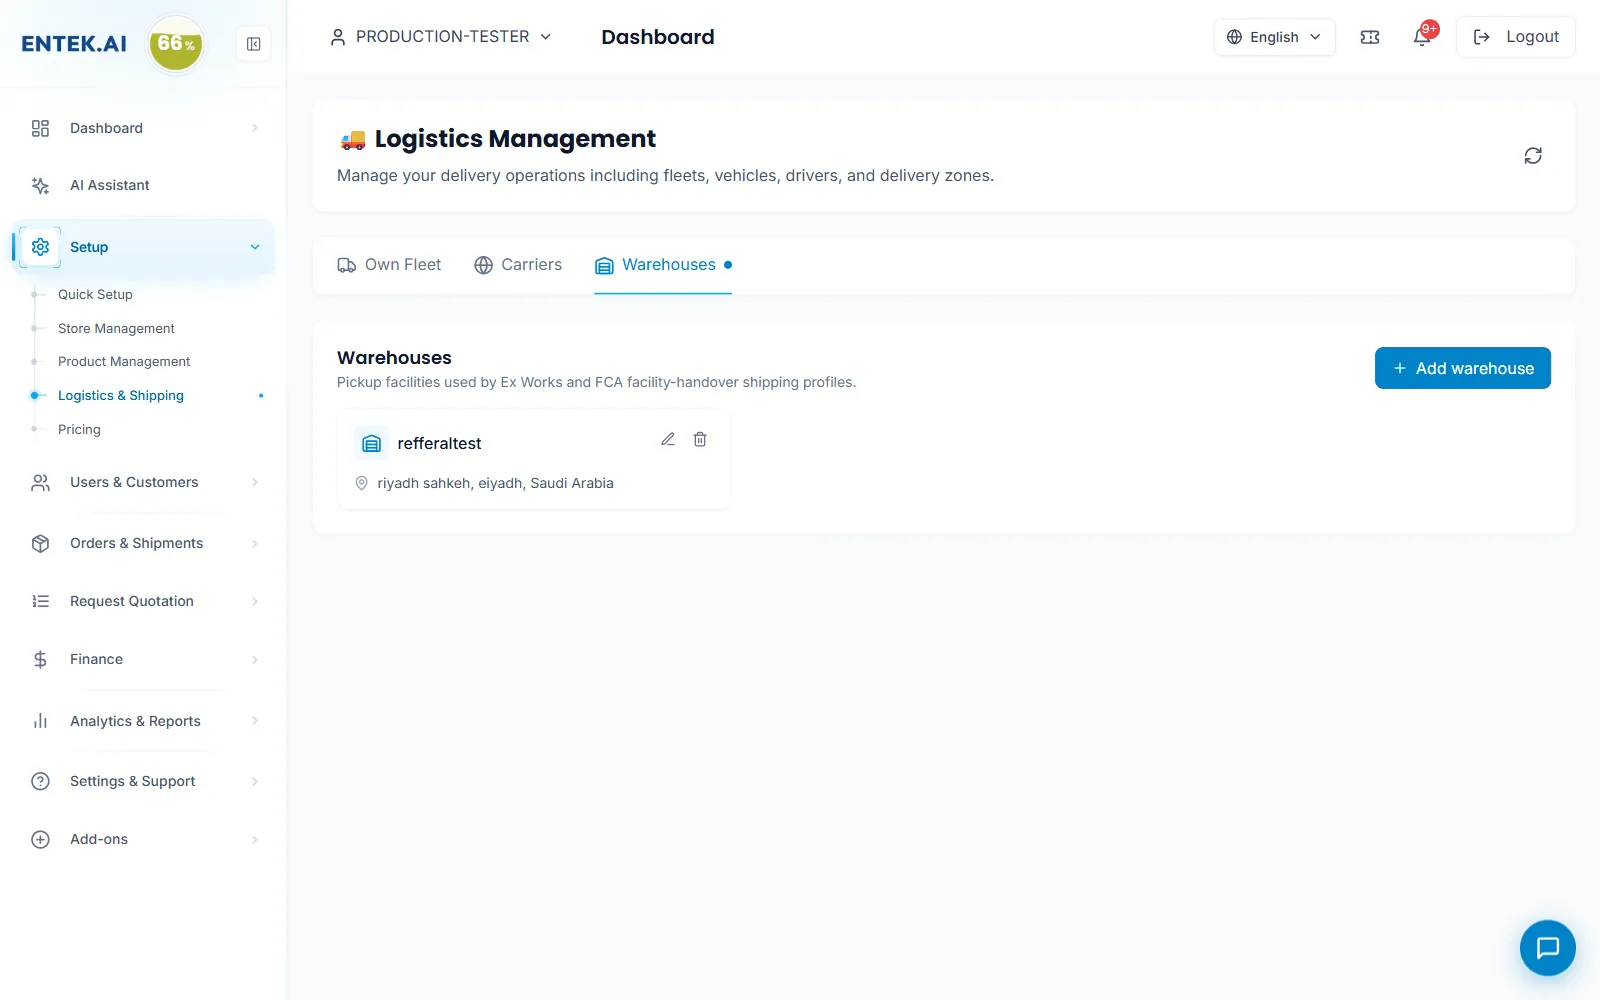Edit the refferaltest warehouse

coord(668,439)
